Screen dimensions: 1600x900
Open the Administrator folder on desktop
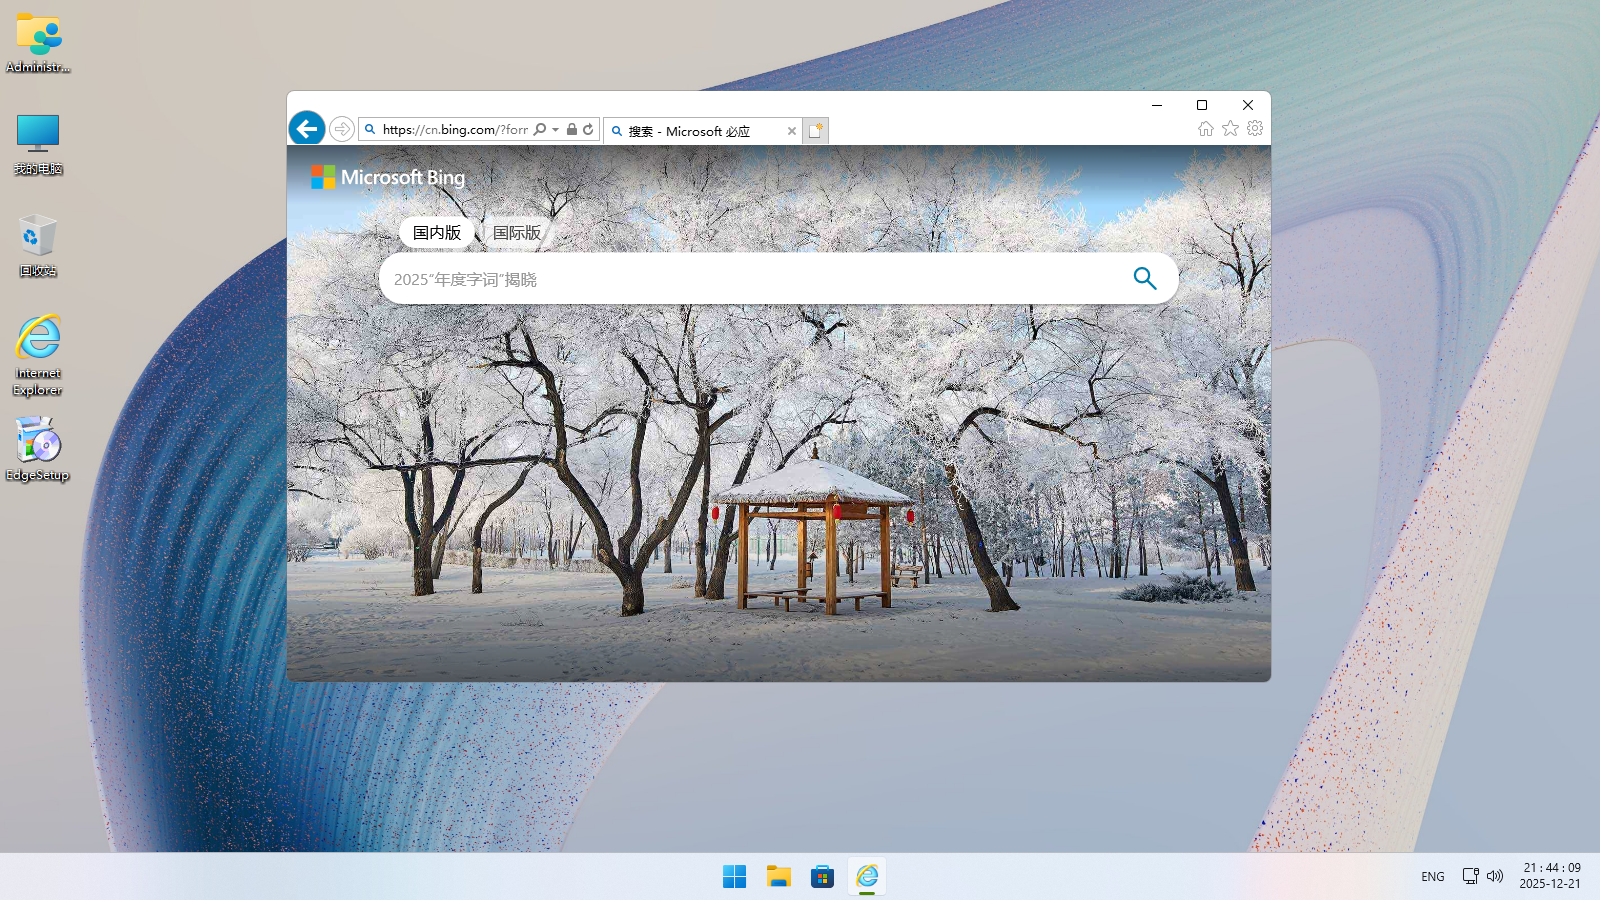point(38,43)
